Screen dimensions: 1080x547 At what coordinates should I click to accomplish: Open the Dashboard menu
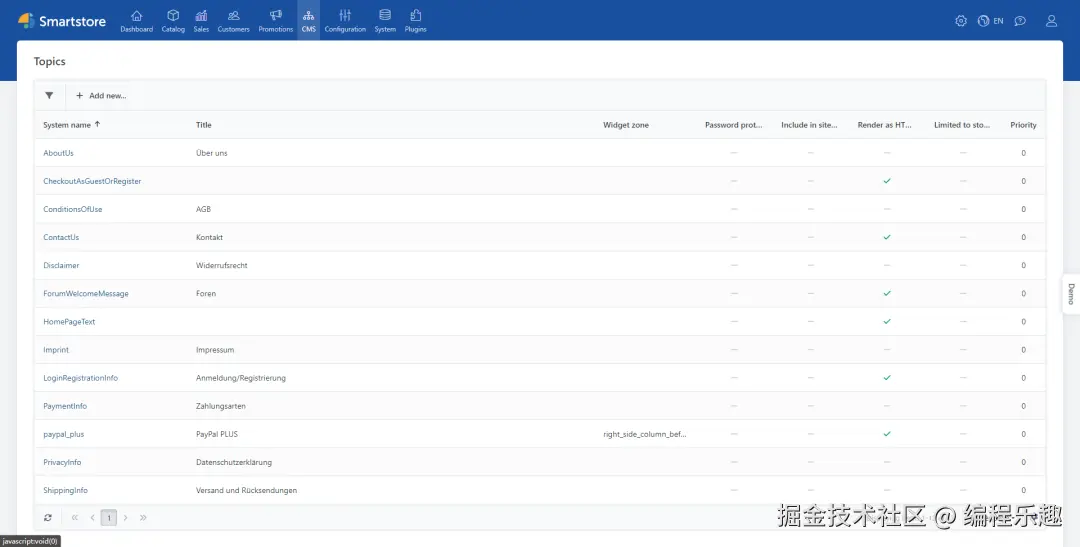(136, 21)
